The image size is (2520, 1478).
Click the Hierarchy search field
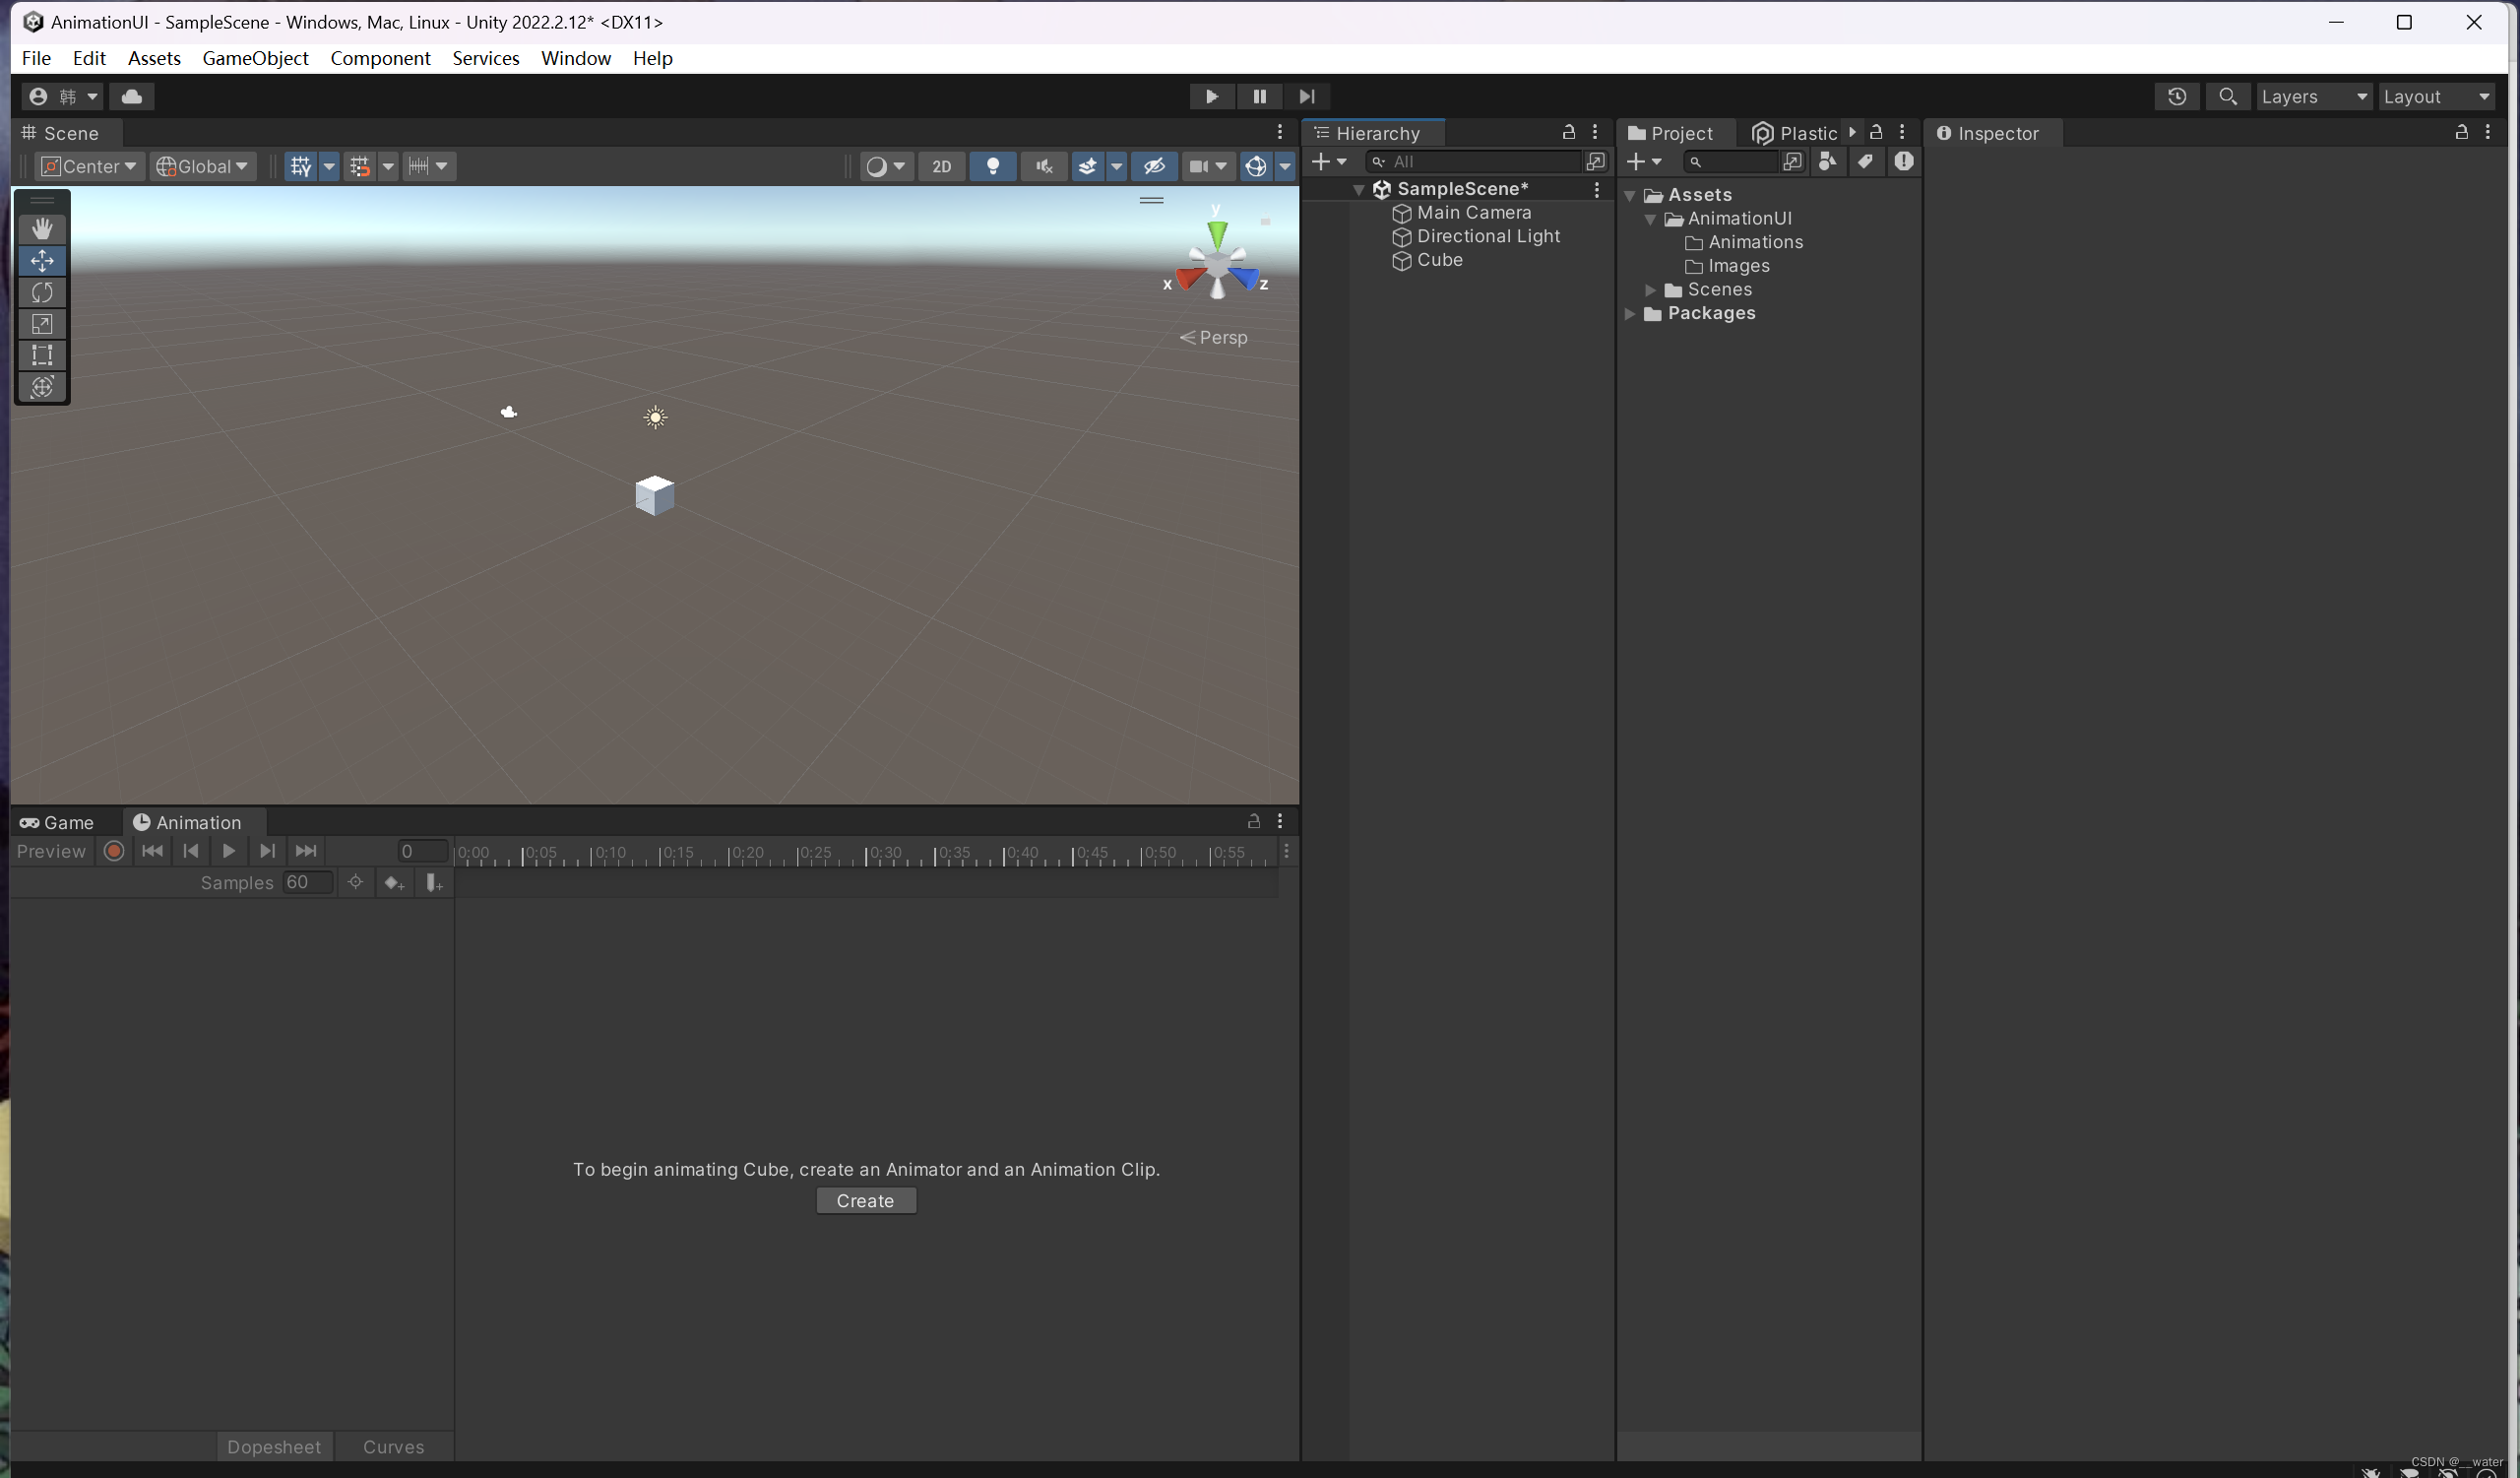(x=1474, y=161)
